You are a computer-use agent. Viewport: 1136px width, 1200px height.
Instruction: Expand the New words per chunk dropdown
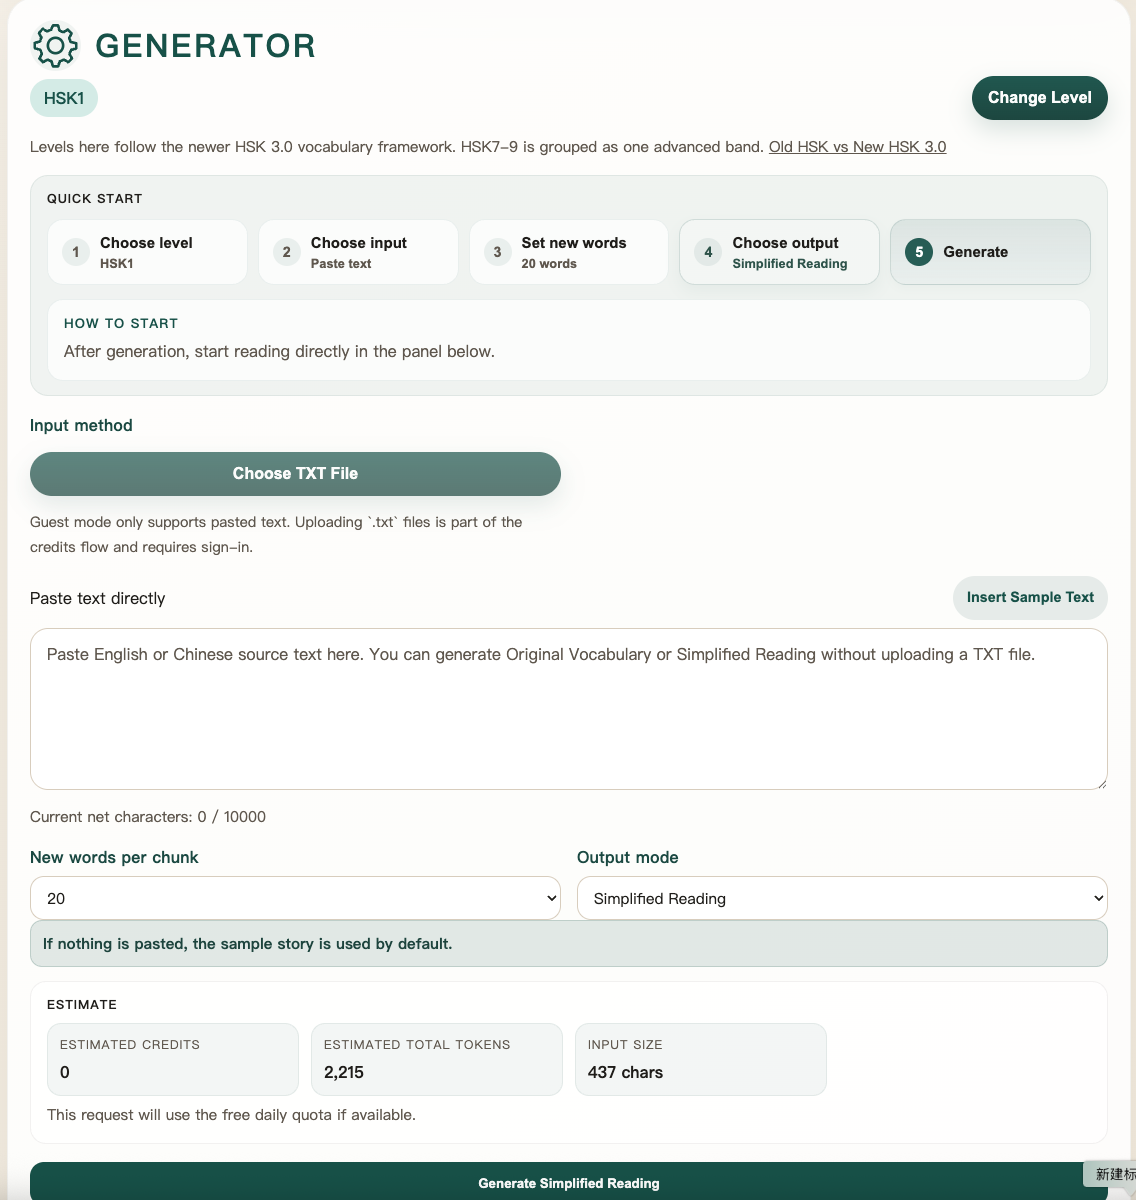click(x=295, y=898)
